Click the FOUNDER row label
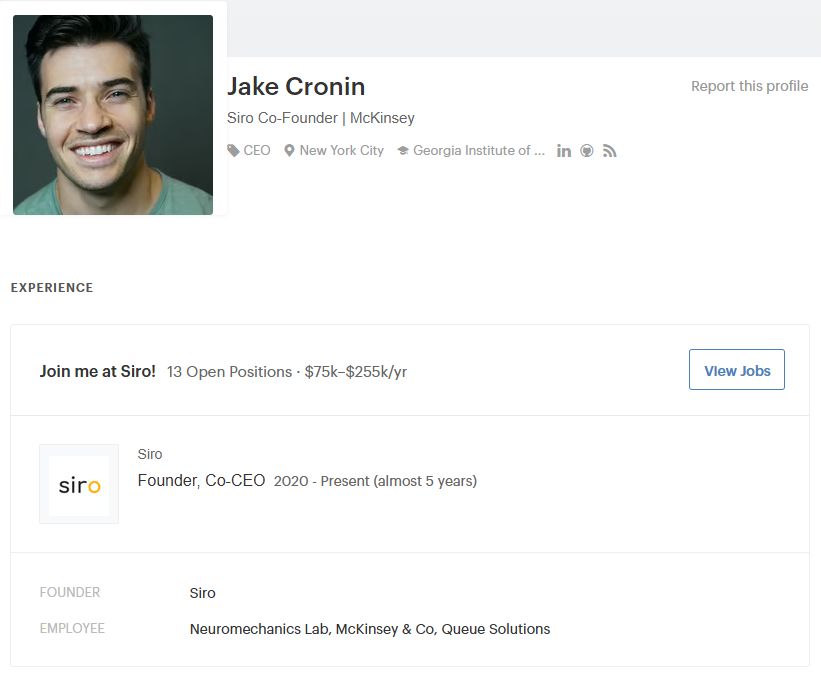821x677 pixels. 70,592
